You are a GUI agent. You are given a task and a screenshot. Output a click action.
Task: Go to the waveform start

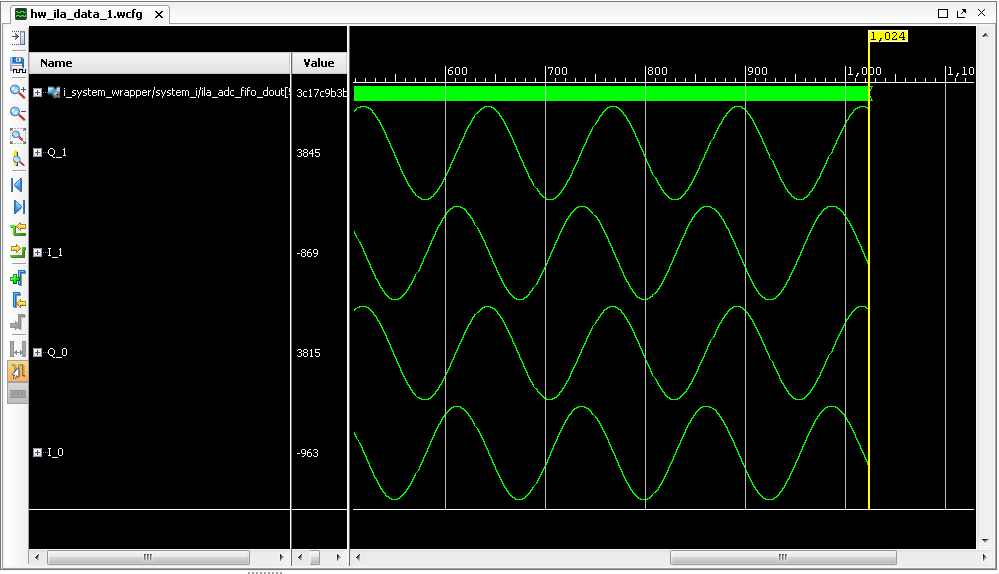click(18, 185)
